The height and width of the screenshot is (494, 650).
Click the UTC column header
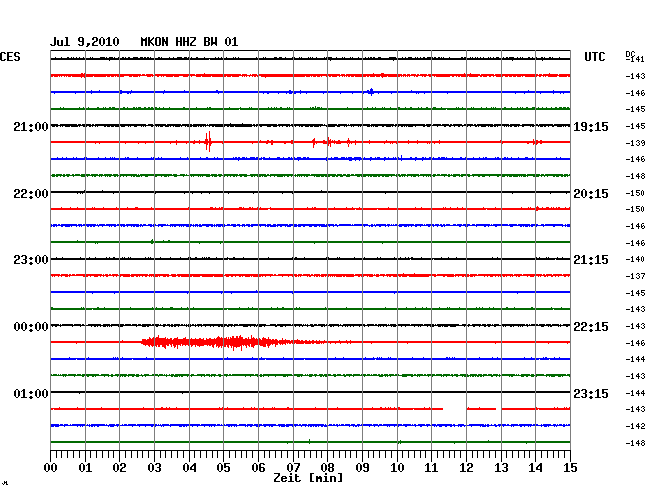pyautogui.click(x=595, y=57)
